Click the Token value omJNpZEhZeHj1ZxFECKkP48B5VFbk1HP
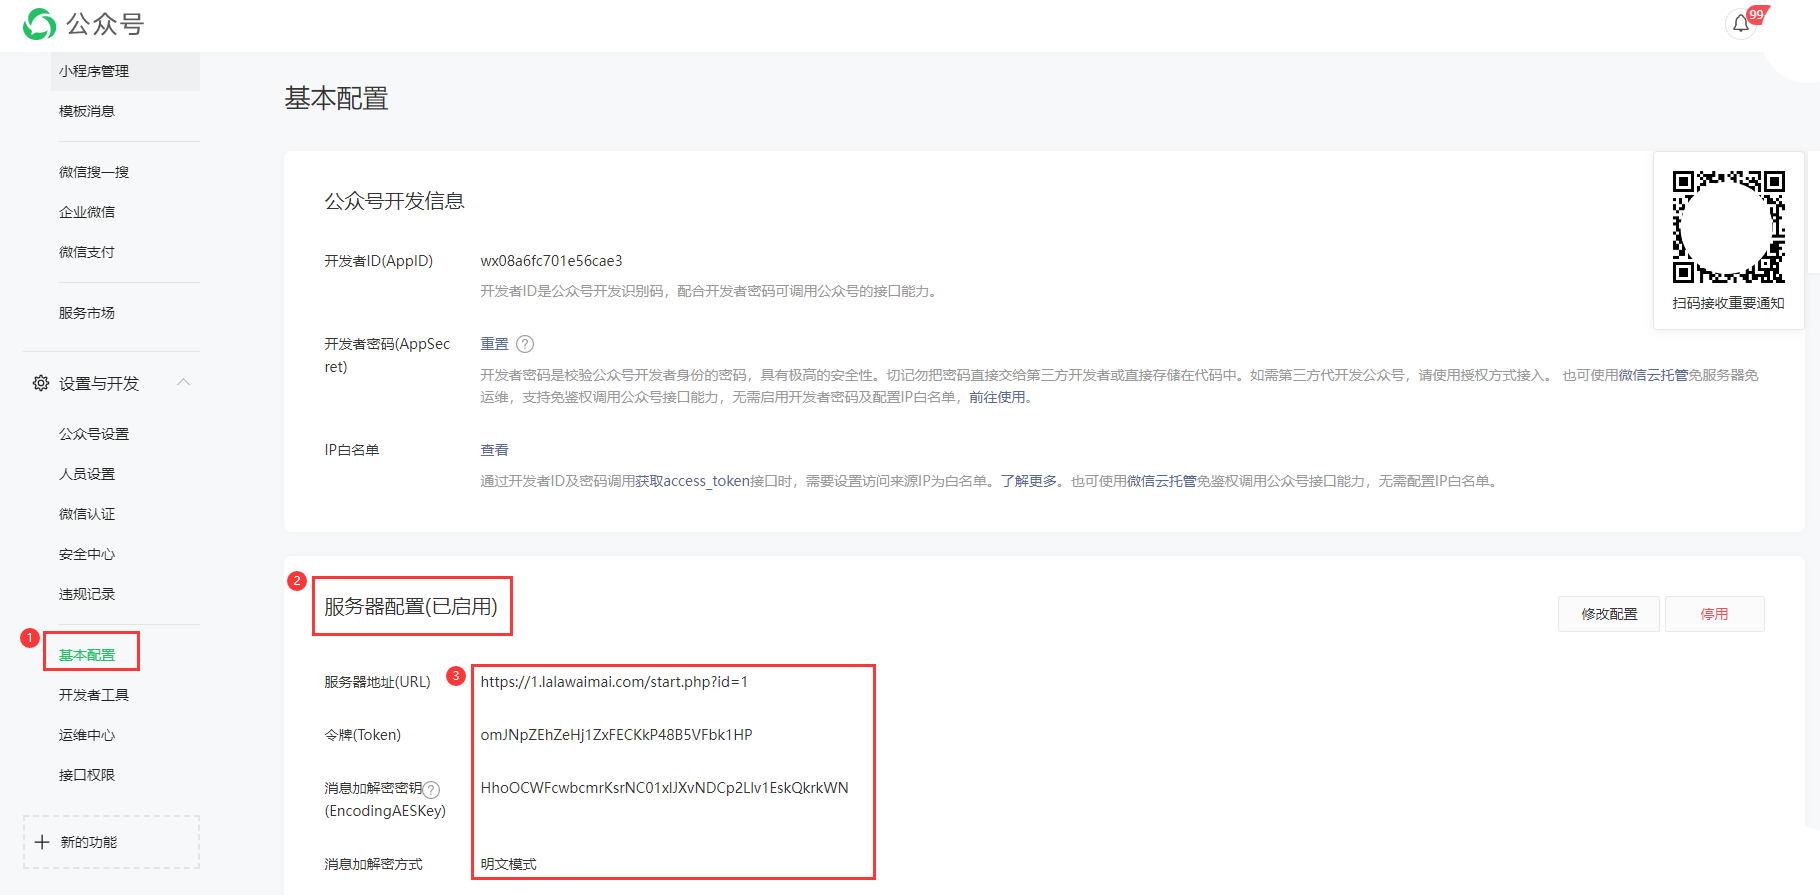1820x895 pixels. click(x=616, y=735)
